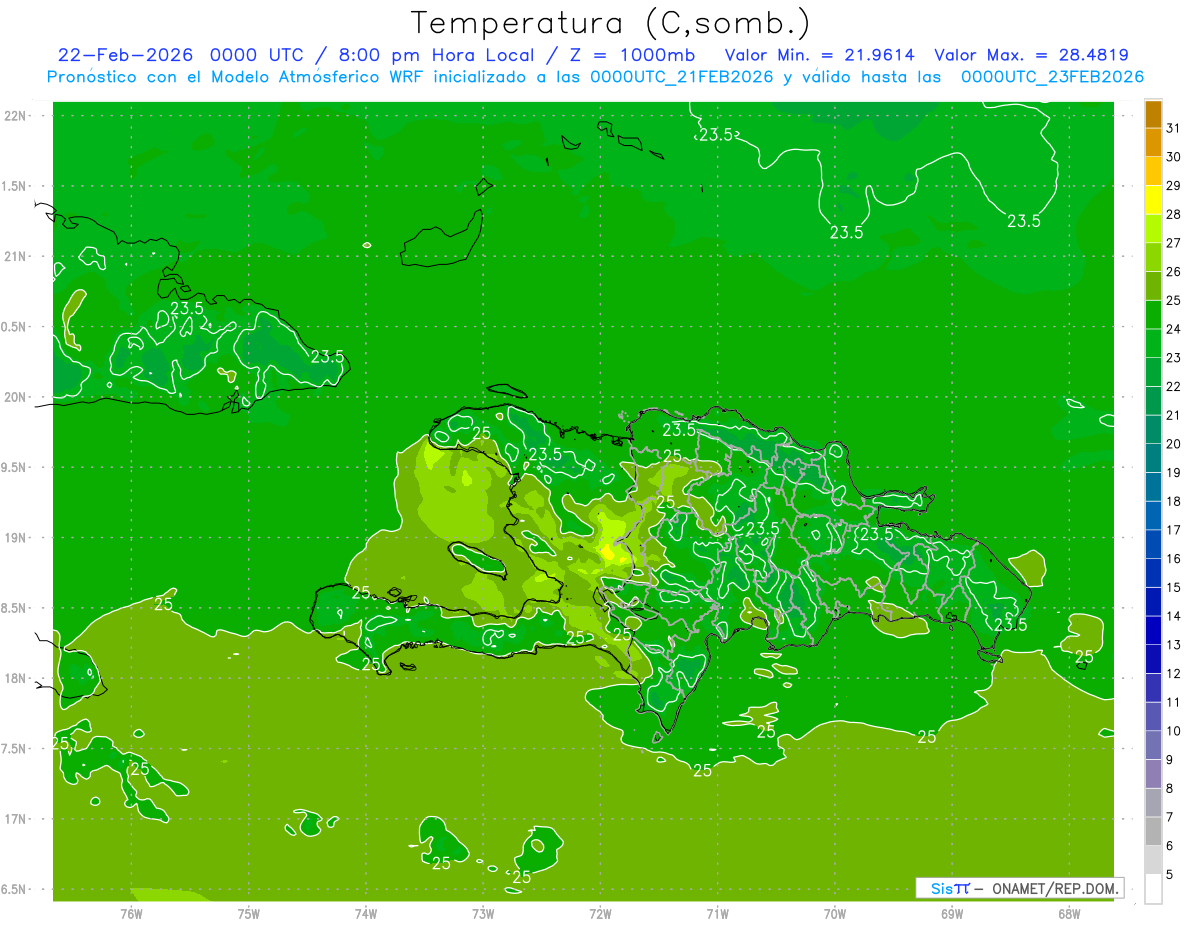Click the "19N" latitude label
The height and width of the screenshot is (927, 1200).
click(x=16, y=538)
